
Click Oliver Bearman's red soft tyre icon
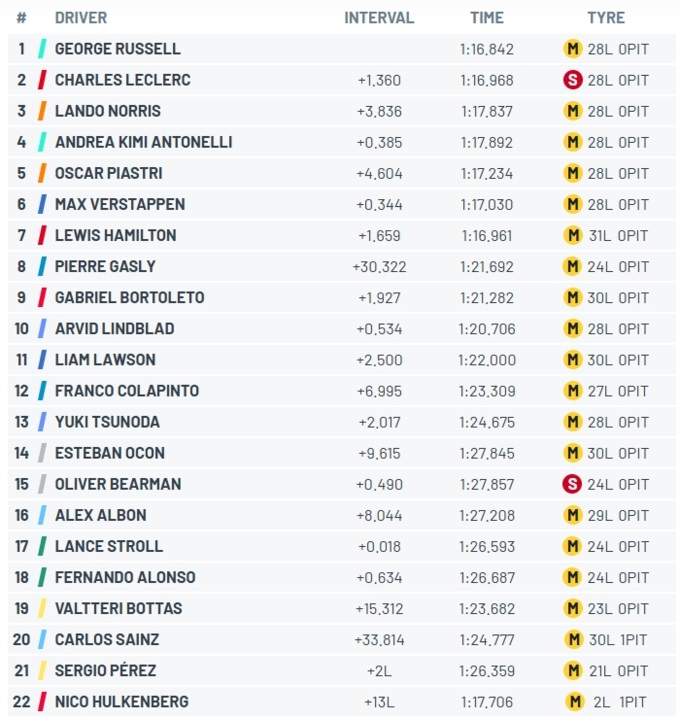572,484
